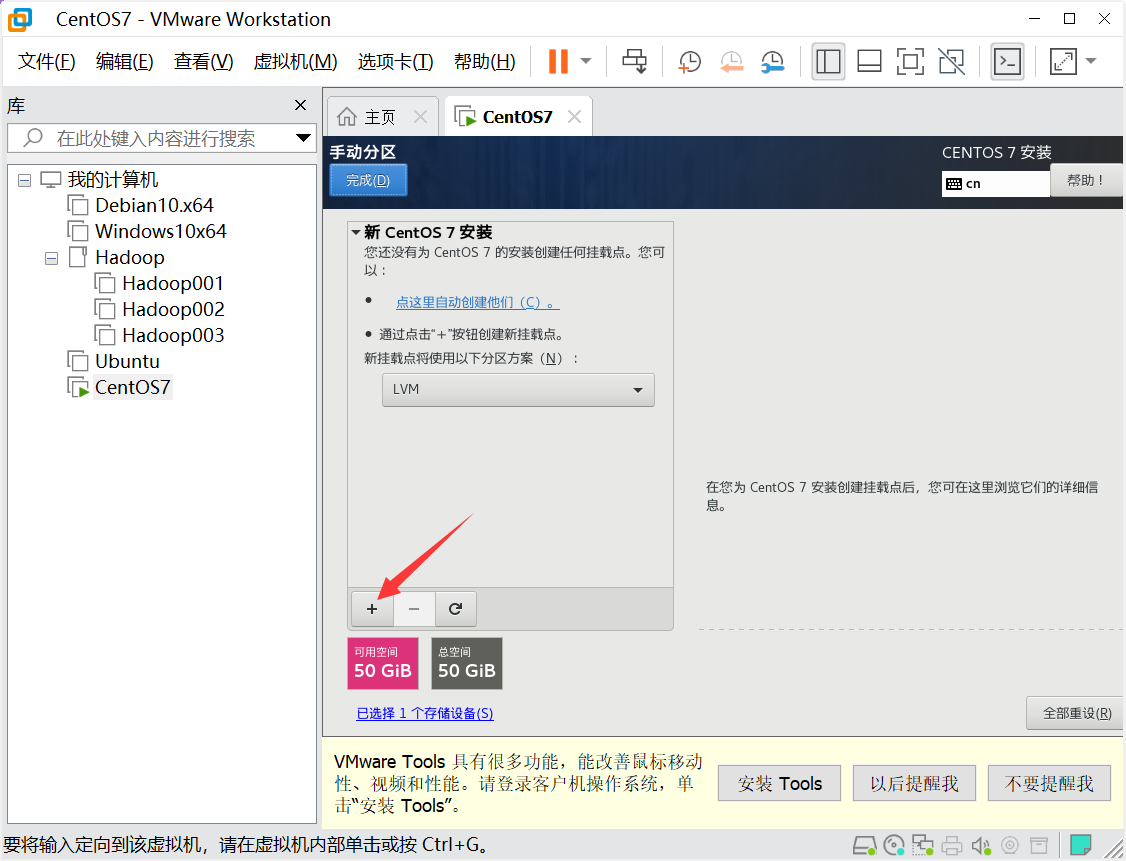Open the 编辑(E) menu
Viewport: 1126px width, 861px height.
pos(124,62)
